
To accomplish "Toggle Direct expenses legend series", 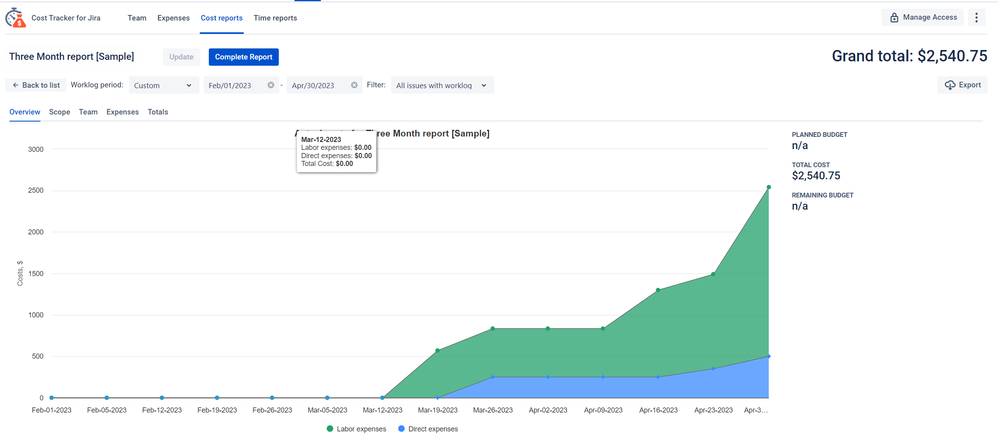I will [428, 429].
